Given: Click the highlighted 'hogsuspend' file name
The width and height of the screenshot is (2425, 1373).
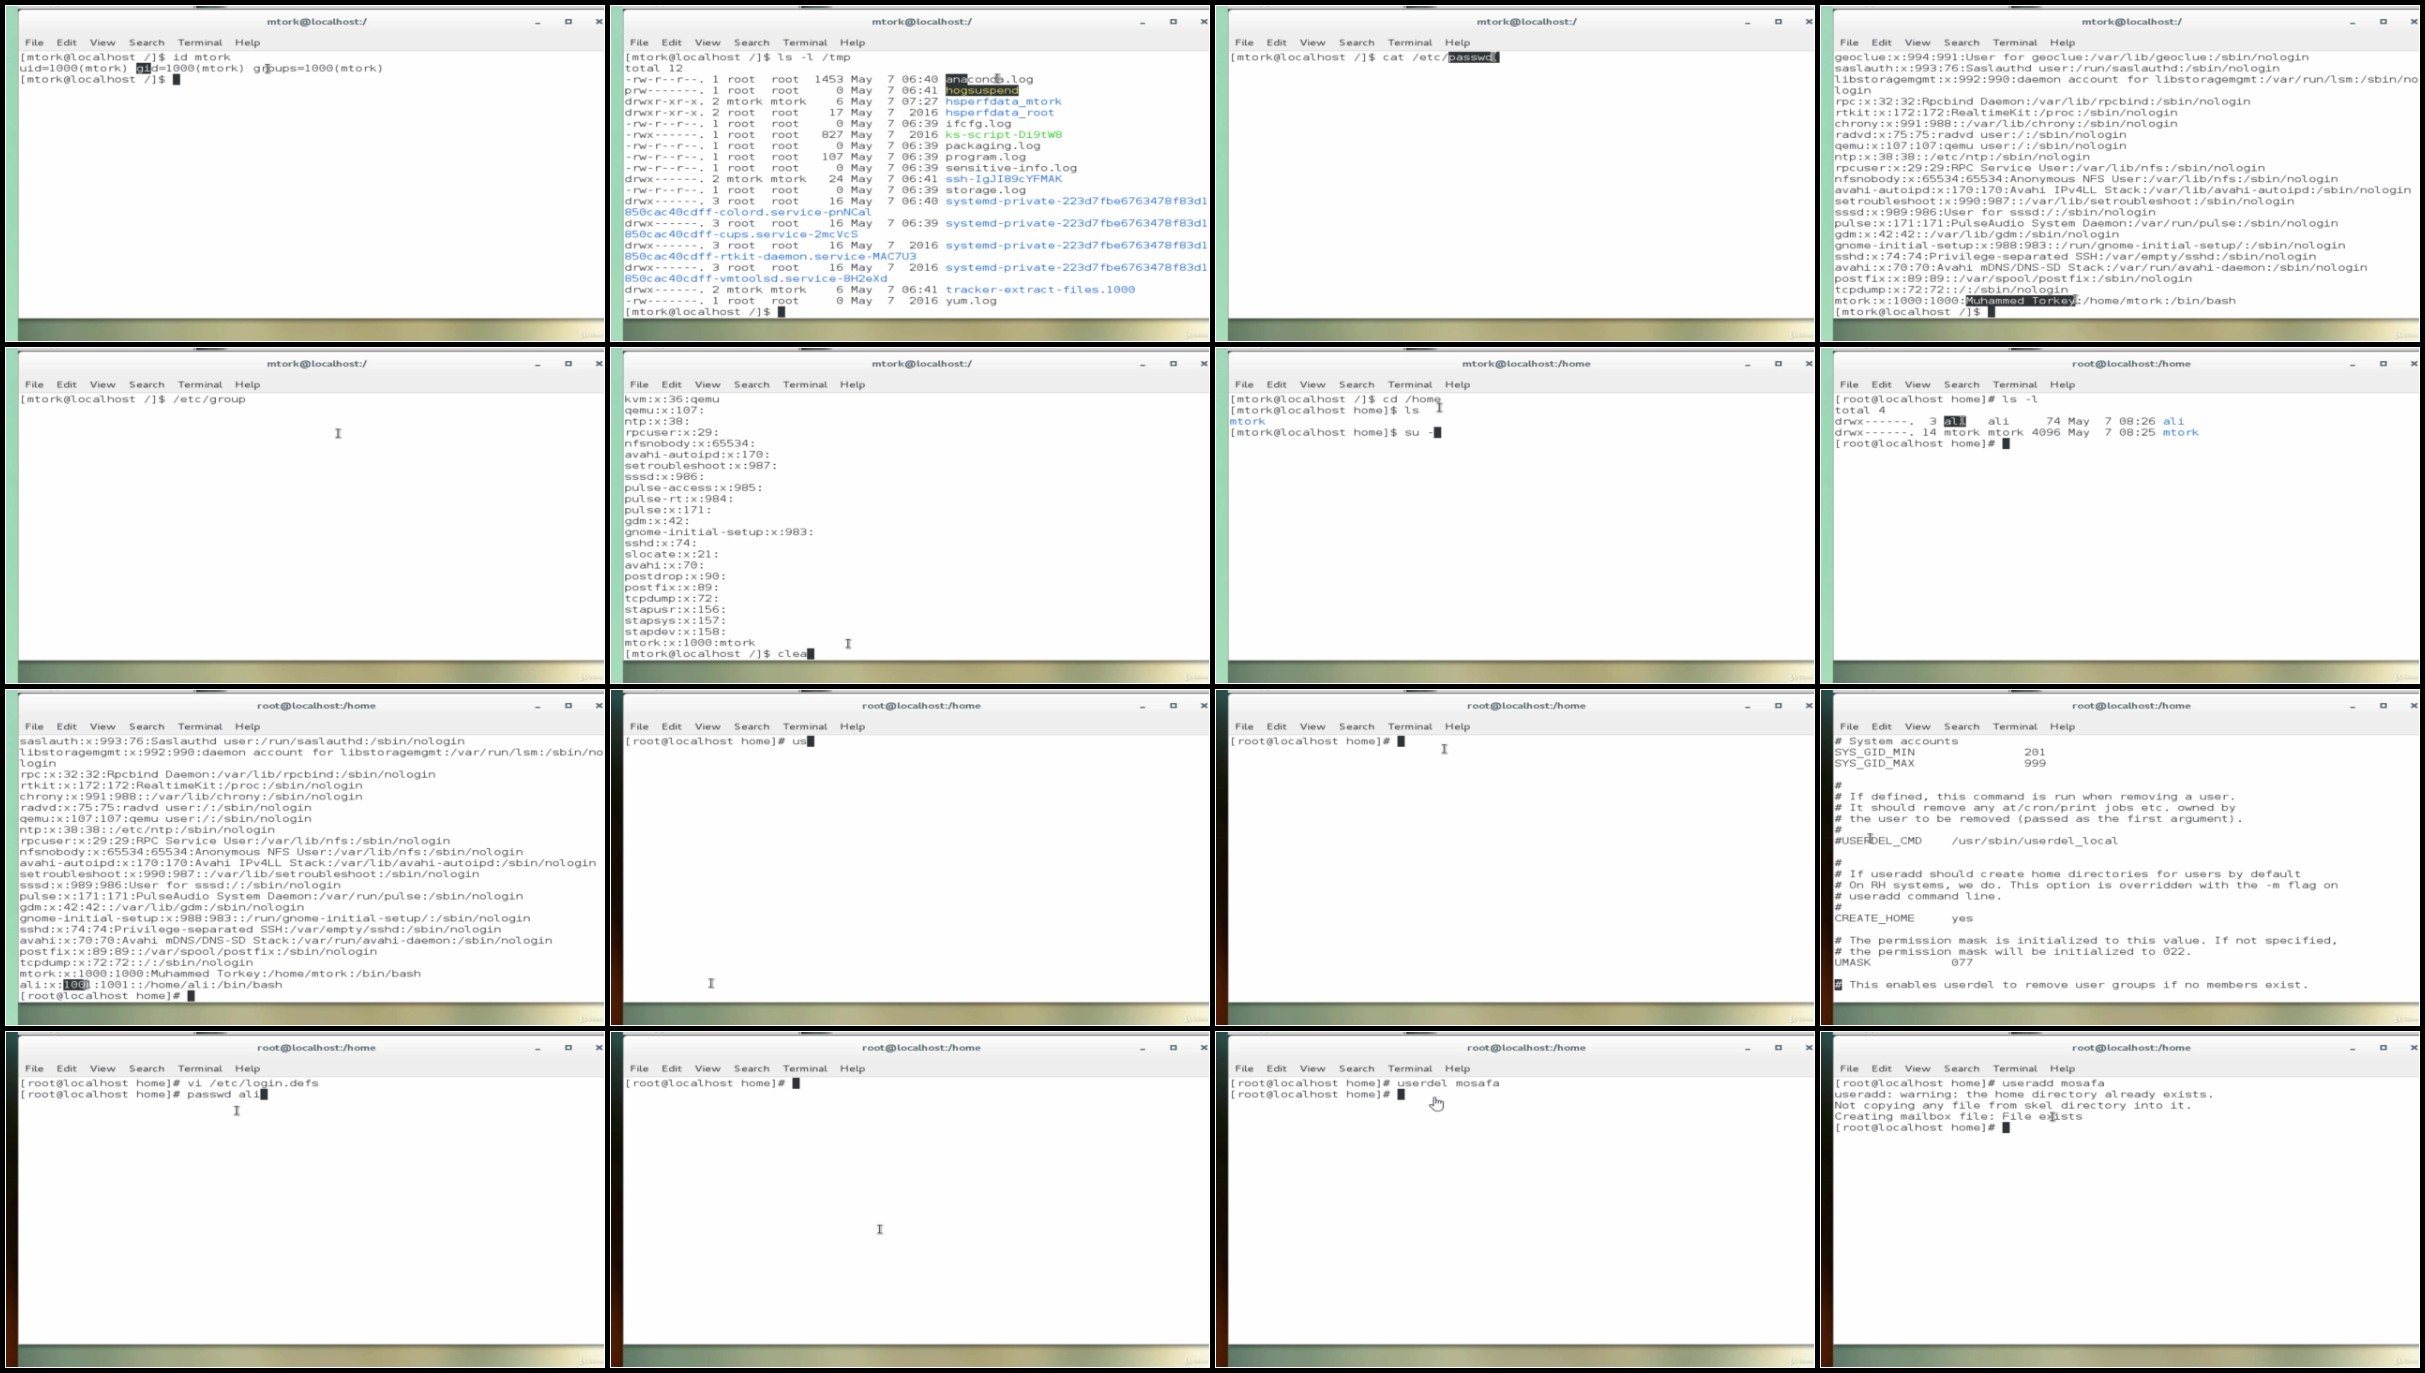Looking at the screenshot, I should [x=981, y=90].
